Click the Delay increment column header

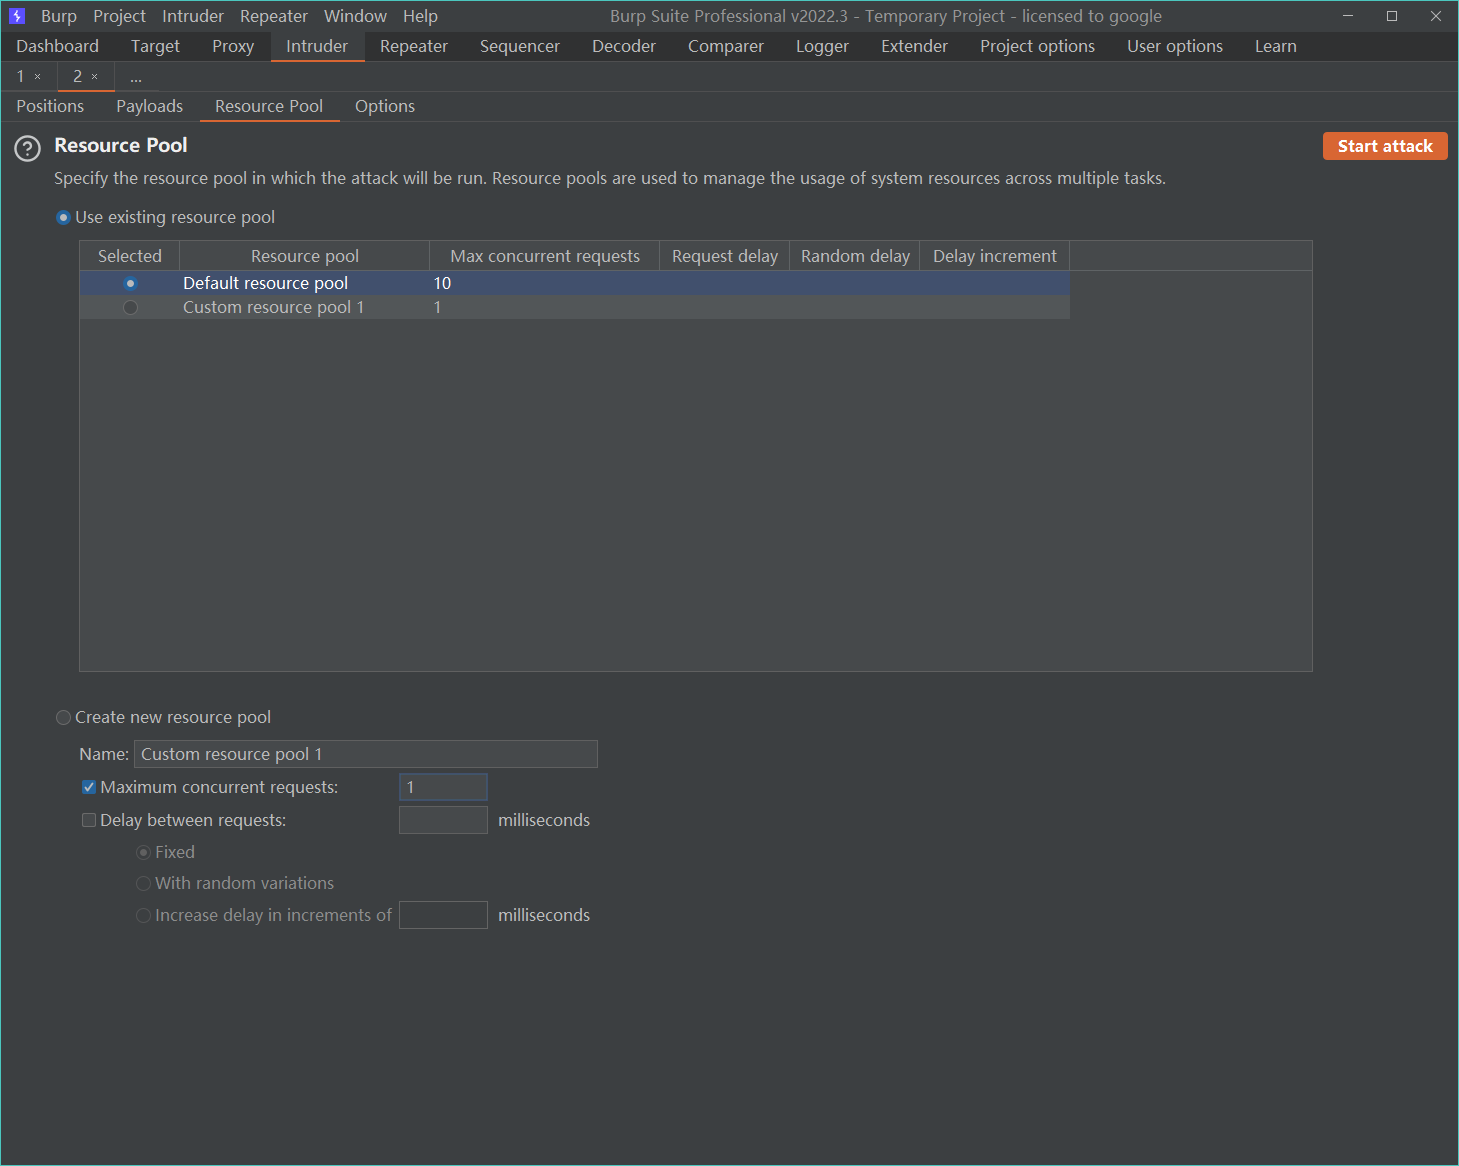click(x=995, y=256)
